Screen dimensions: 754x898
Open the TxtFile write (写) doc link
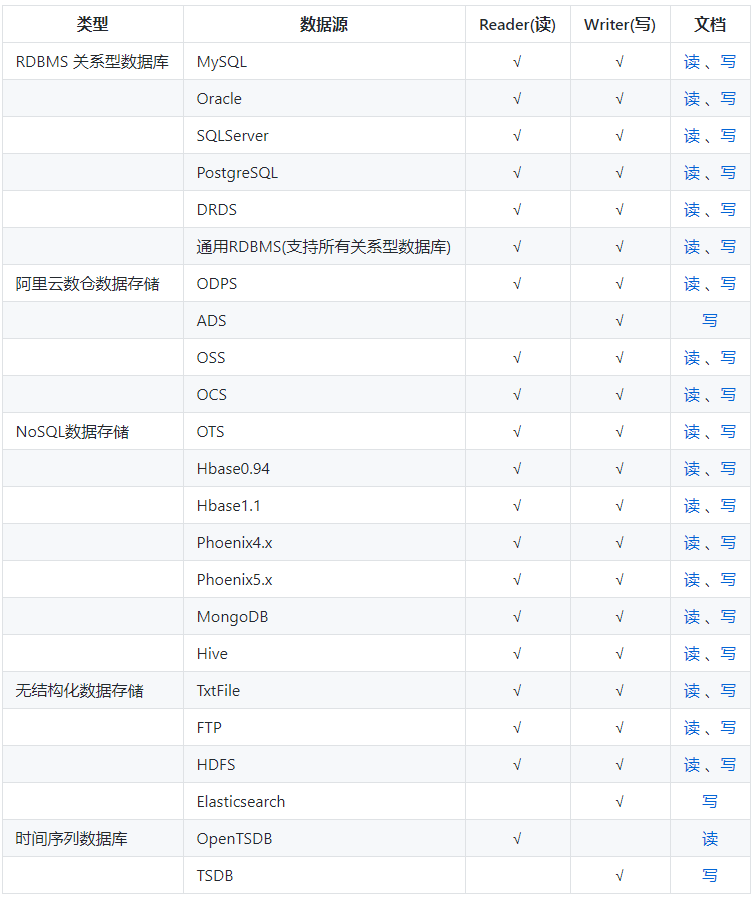coord(728,691)
